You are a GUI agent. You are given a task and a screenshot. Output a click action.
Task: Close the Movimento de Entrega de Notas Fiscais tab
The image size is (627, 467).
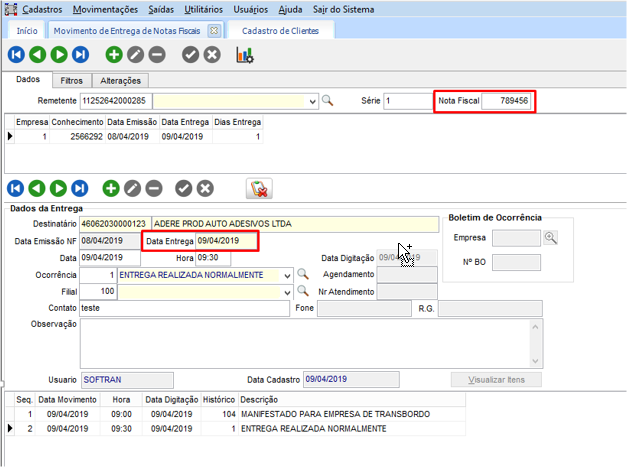pos(213,31)
